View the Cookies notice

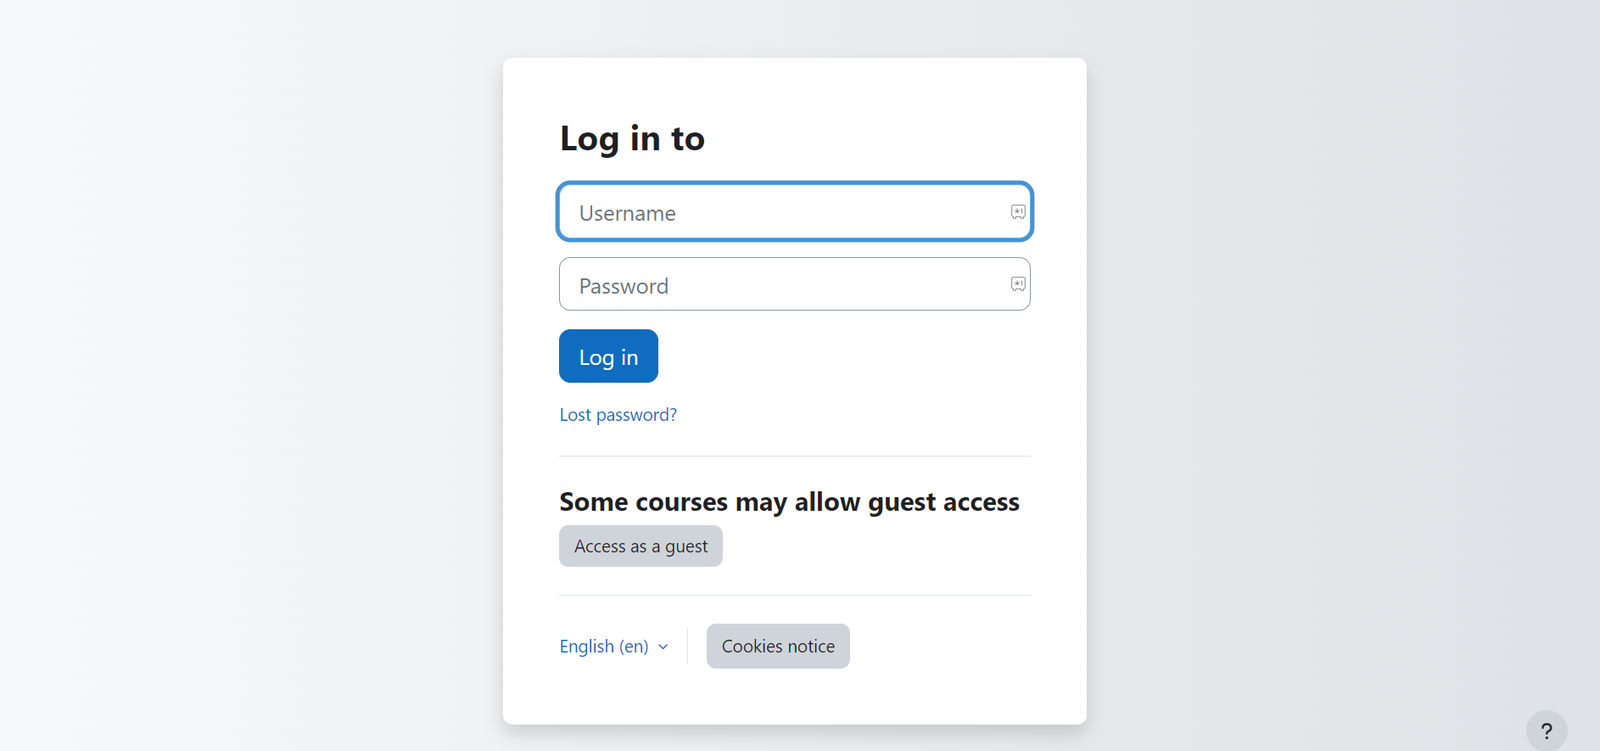[x=777, y=646]
